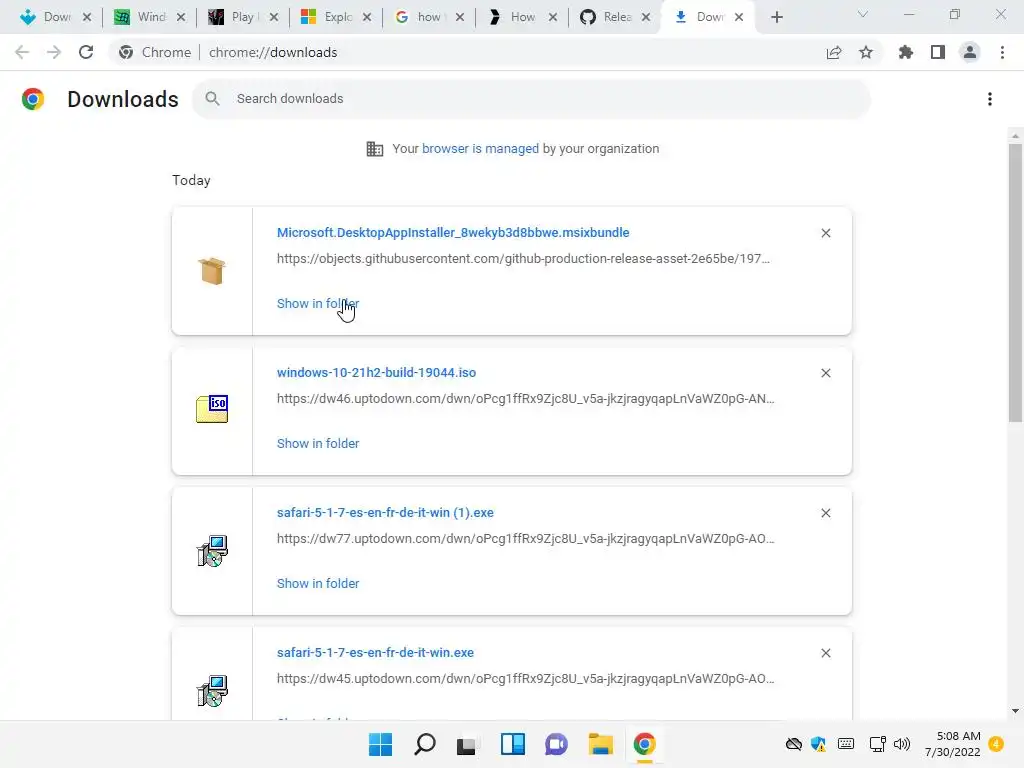Open Chrome's three-dot menu in toolbar
Screen dimensions: 1024x768
[1002, 52]
